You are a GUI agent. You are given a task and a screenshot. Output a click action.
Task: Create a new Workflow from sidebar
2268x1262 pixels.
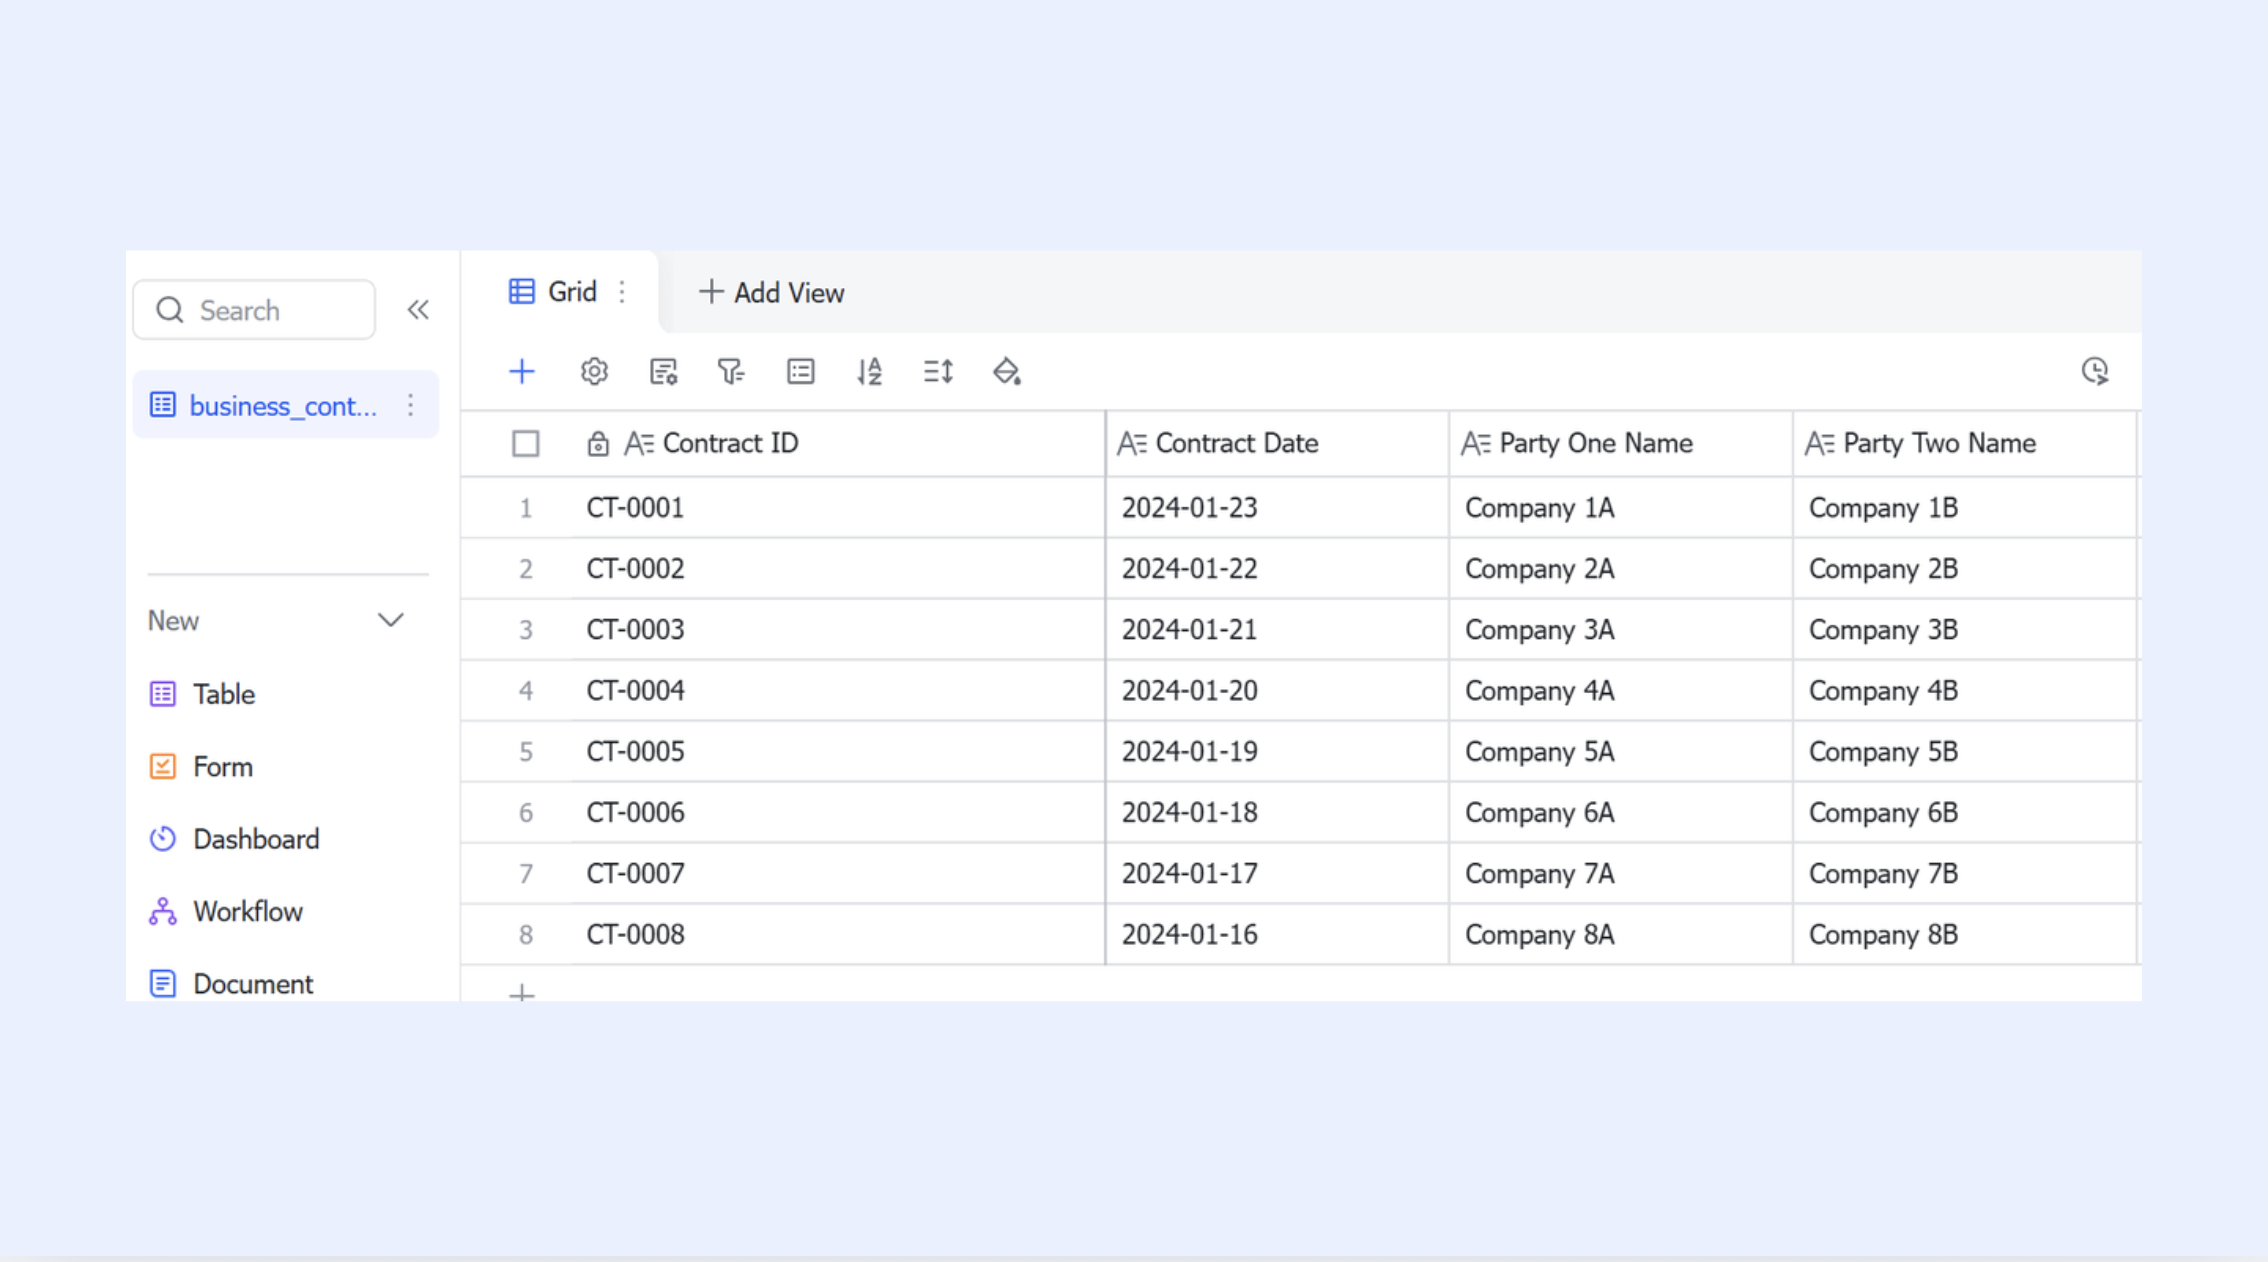[x=247, y=911]
